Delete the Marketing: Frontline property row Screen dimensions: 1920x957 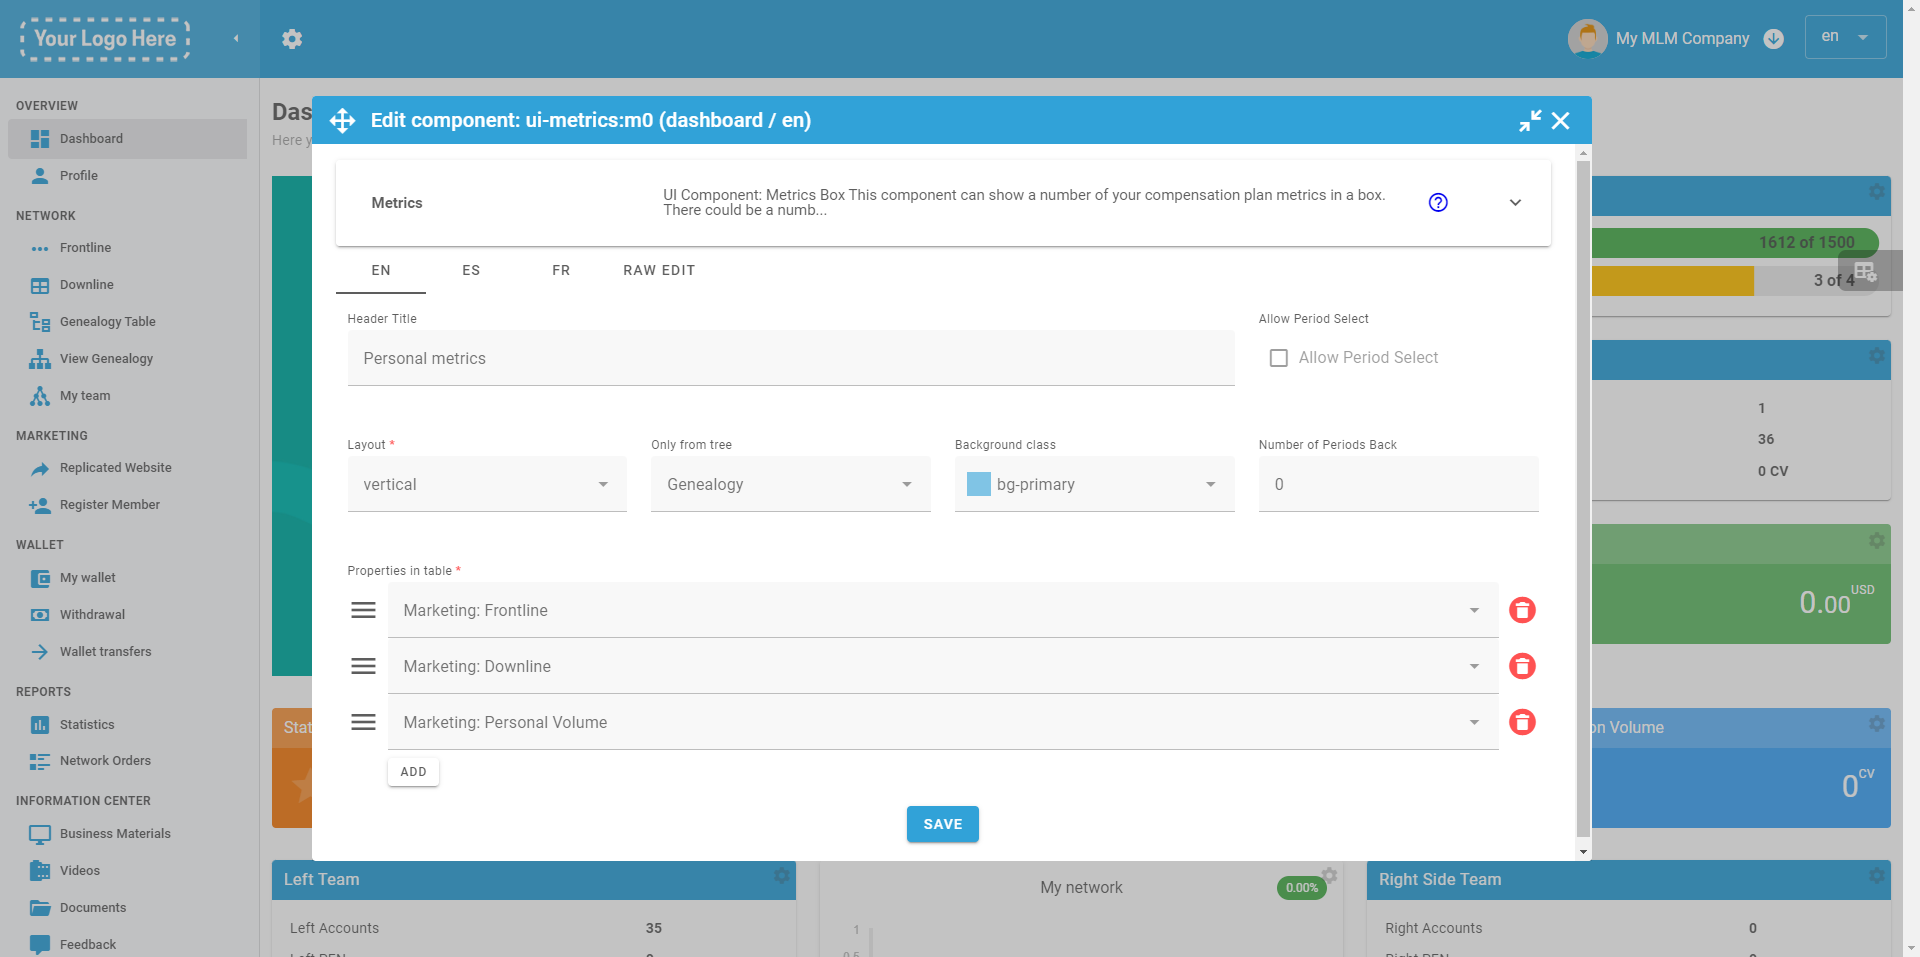pos(1522,610)
